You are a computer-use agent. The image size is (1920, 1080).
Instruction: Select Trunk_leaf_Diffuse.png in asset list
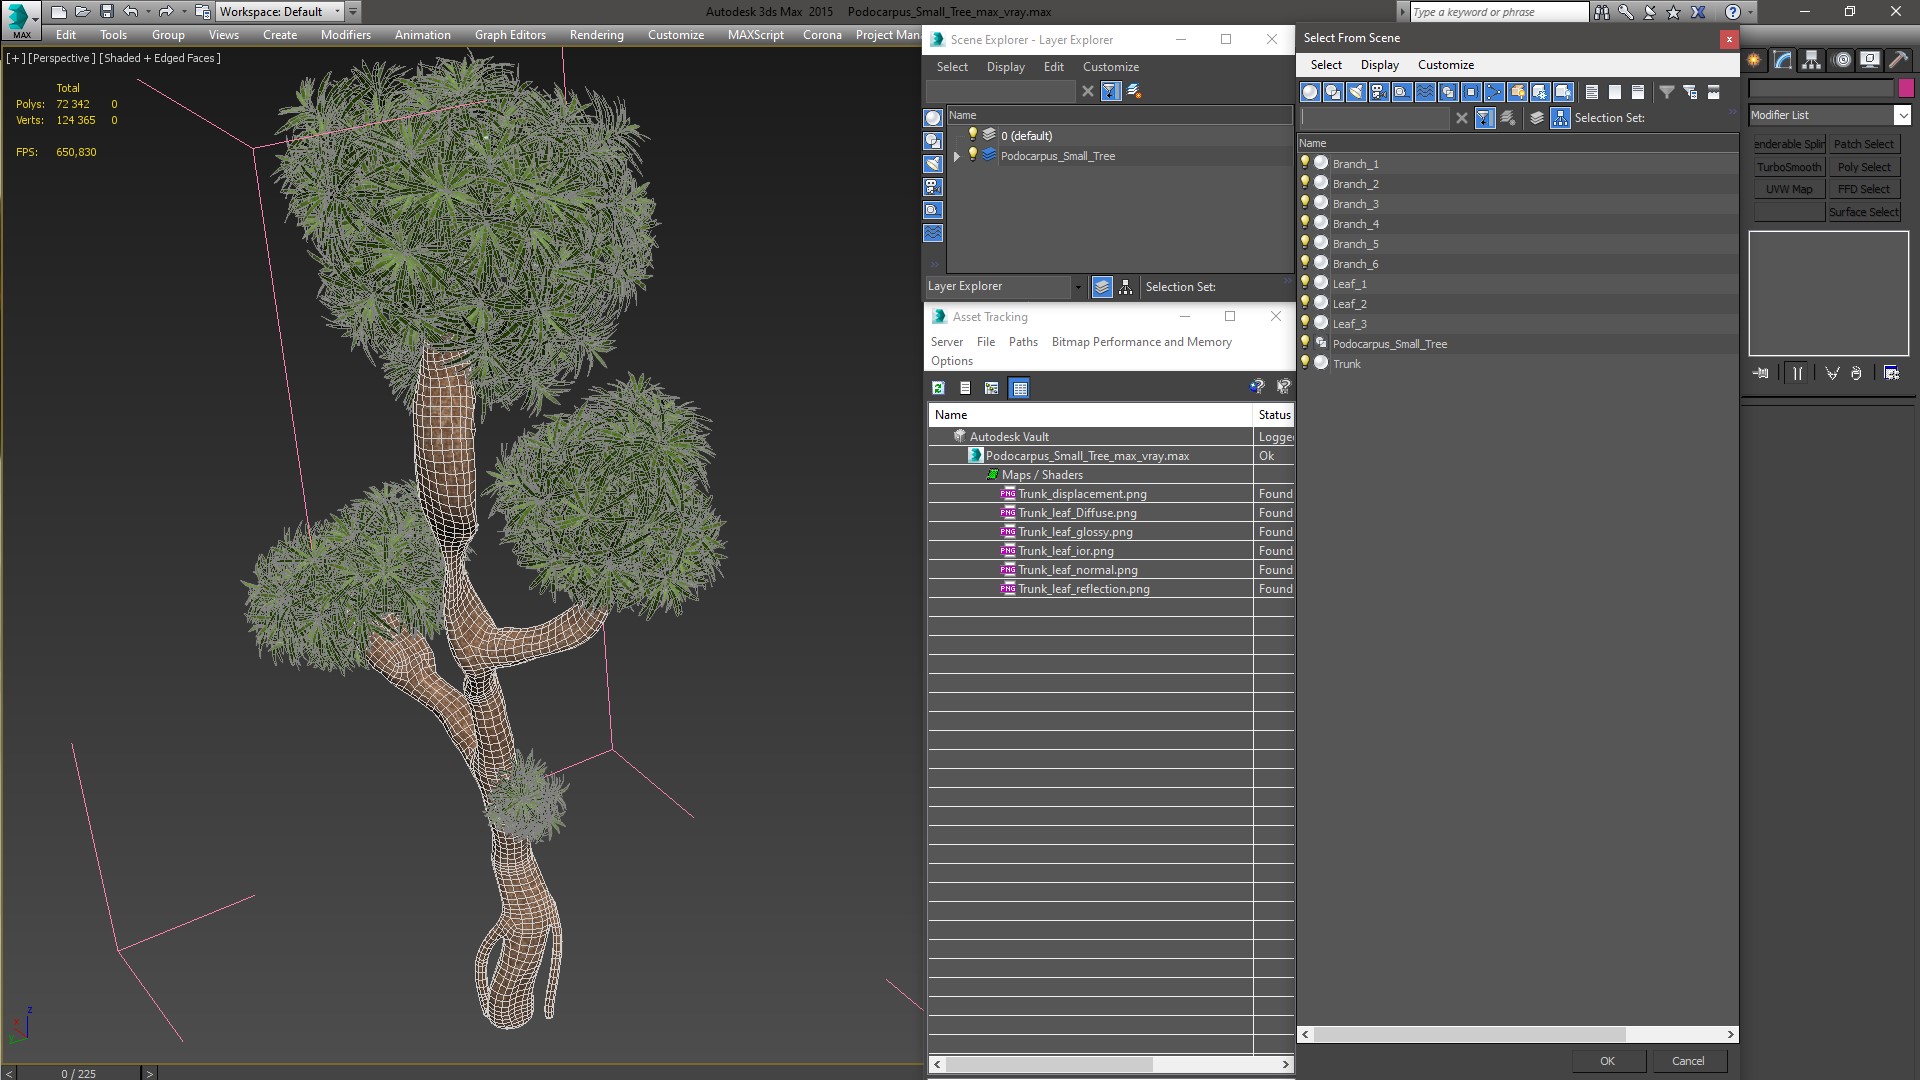[x=1076, y=513]
